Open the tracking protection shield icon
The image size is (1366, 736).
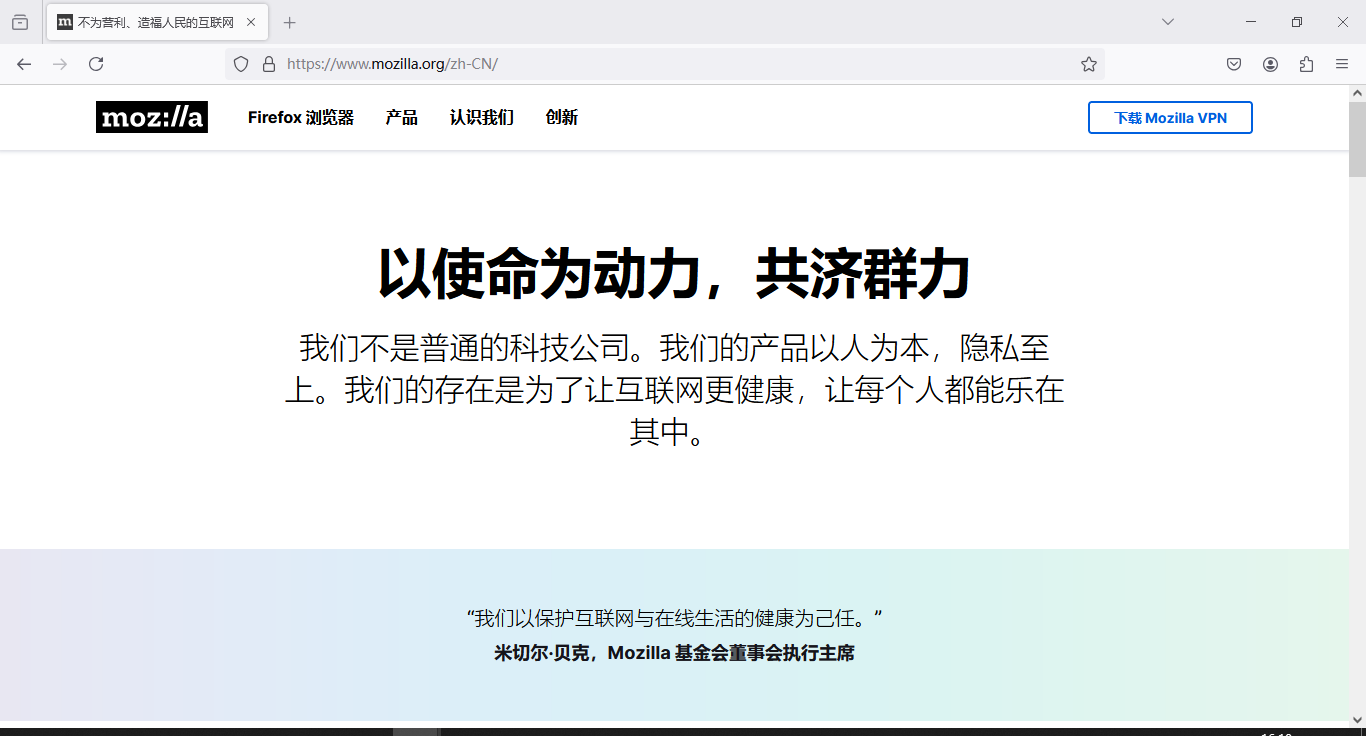coord(241,64)
